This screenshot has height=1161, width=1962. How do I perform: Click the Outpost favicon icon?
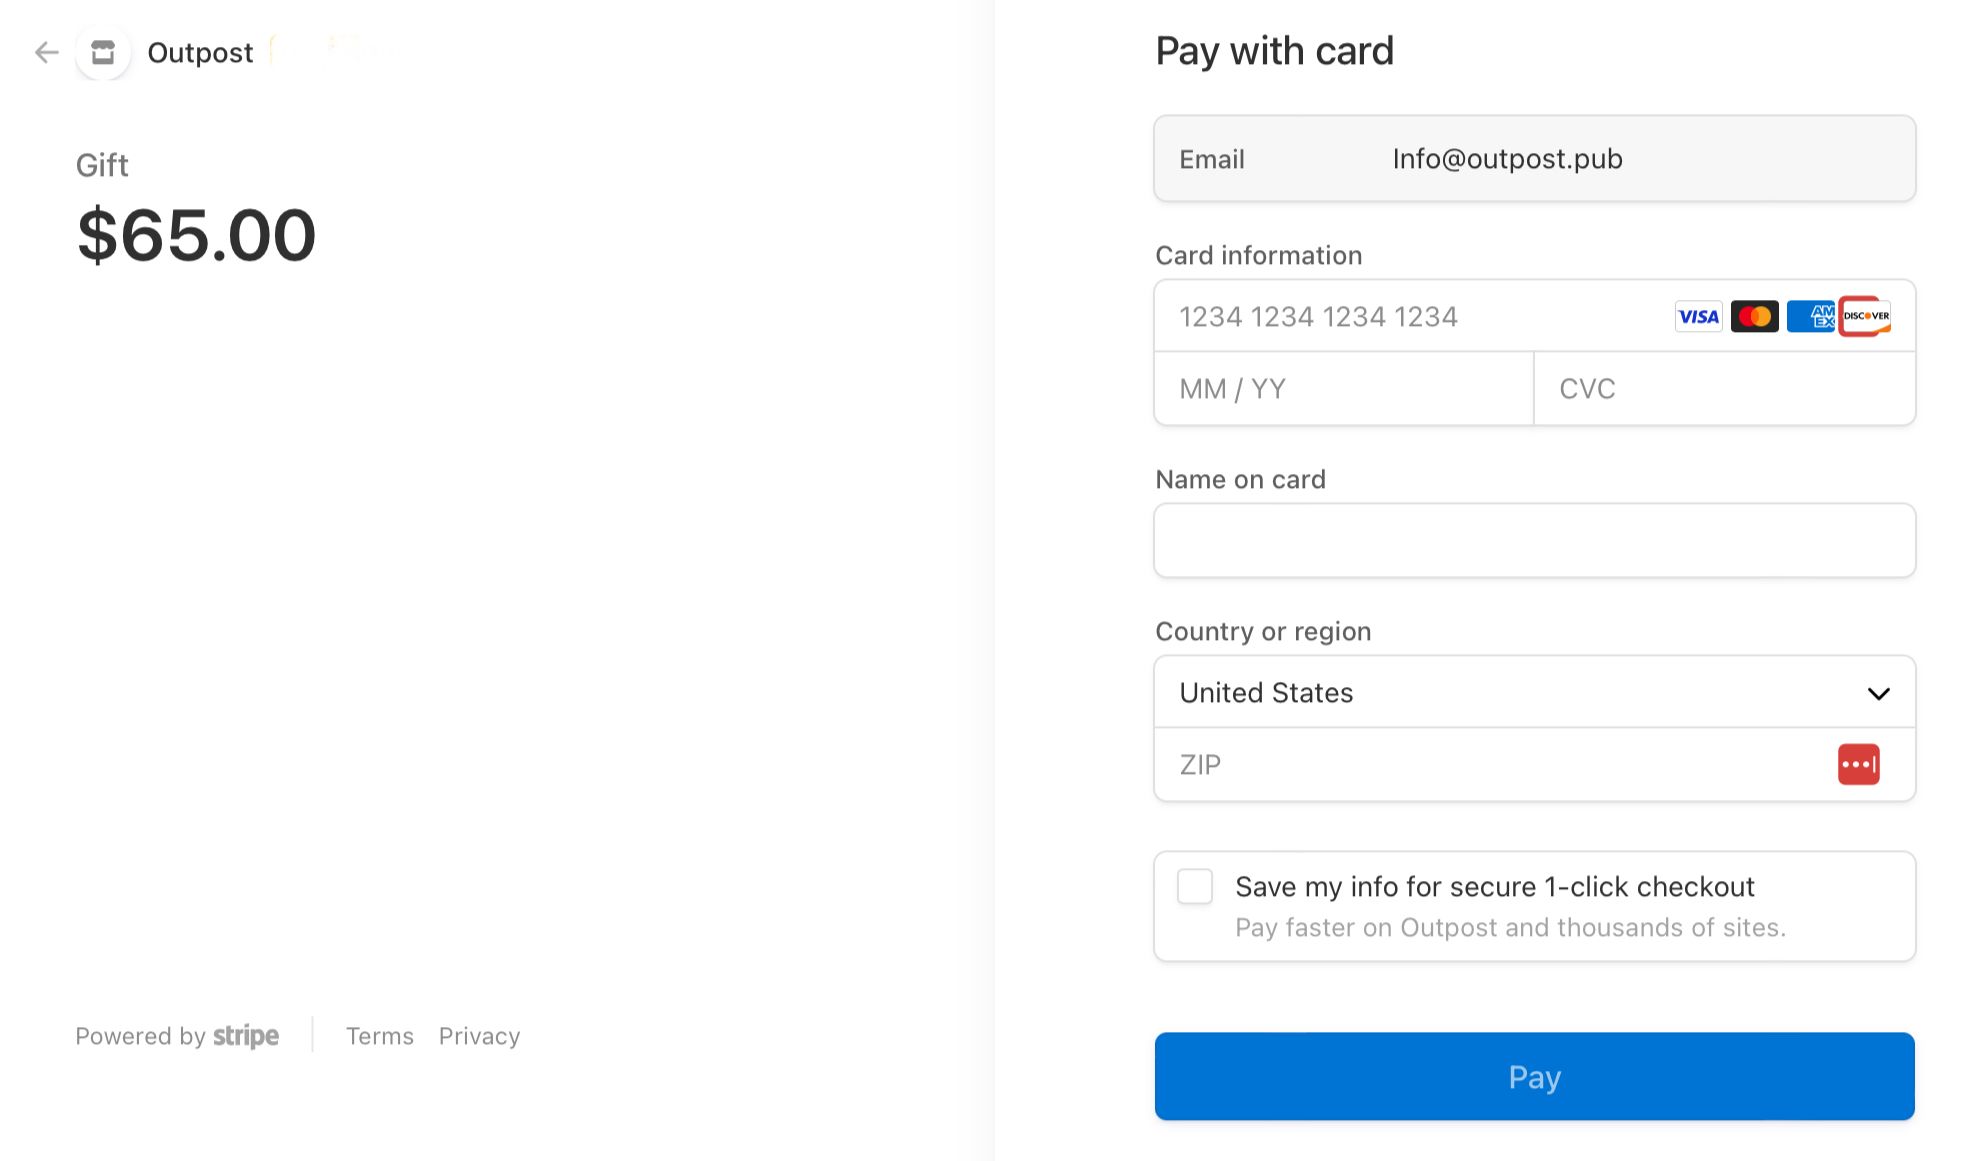pyautogui.click(x=102, y=51)
